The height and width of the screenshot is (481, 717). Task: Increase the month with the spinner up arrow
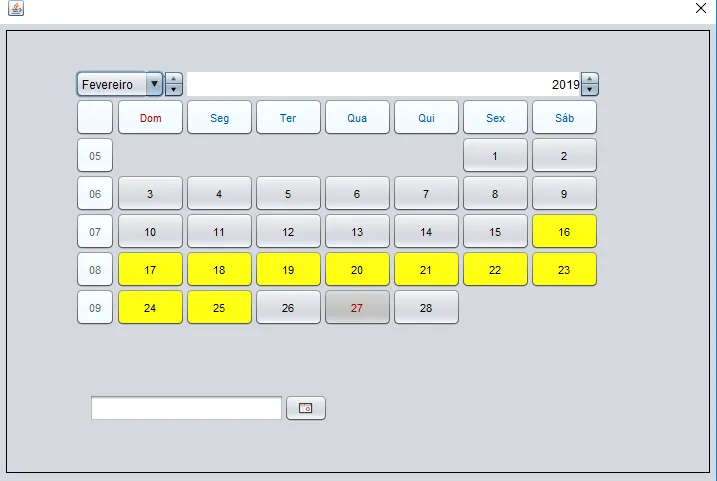(x=173, y=79)
